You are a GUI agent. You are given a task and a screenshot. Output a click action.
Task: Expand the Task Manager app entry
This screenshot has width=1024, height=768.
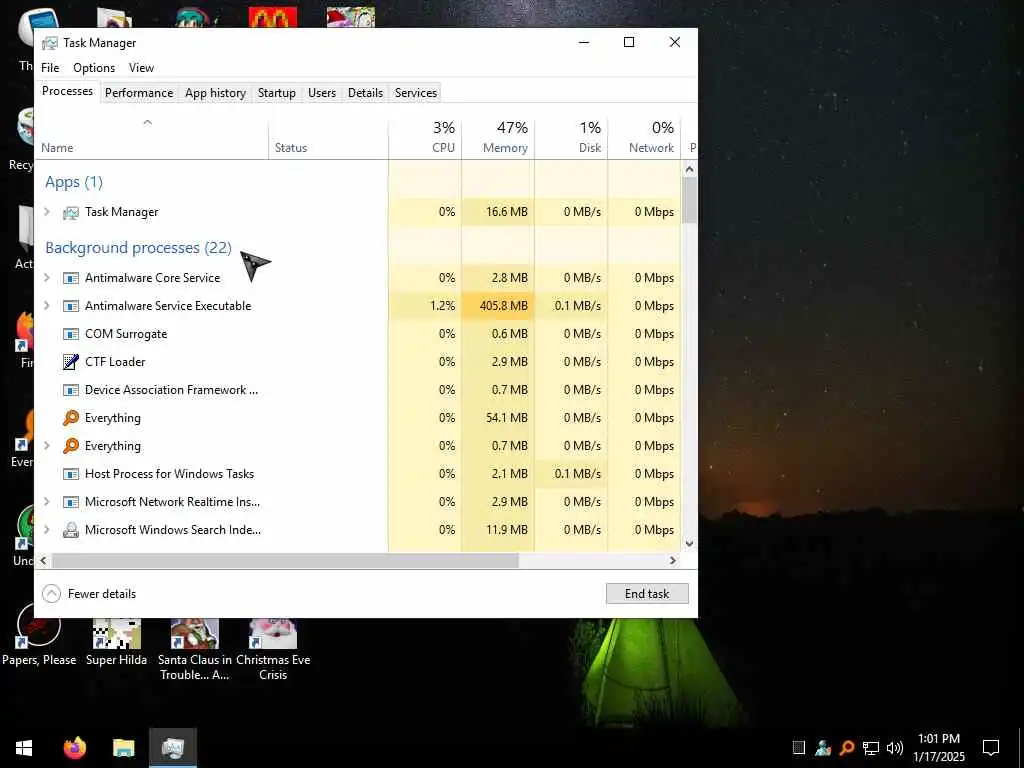click(x=46, y=212)
